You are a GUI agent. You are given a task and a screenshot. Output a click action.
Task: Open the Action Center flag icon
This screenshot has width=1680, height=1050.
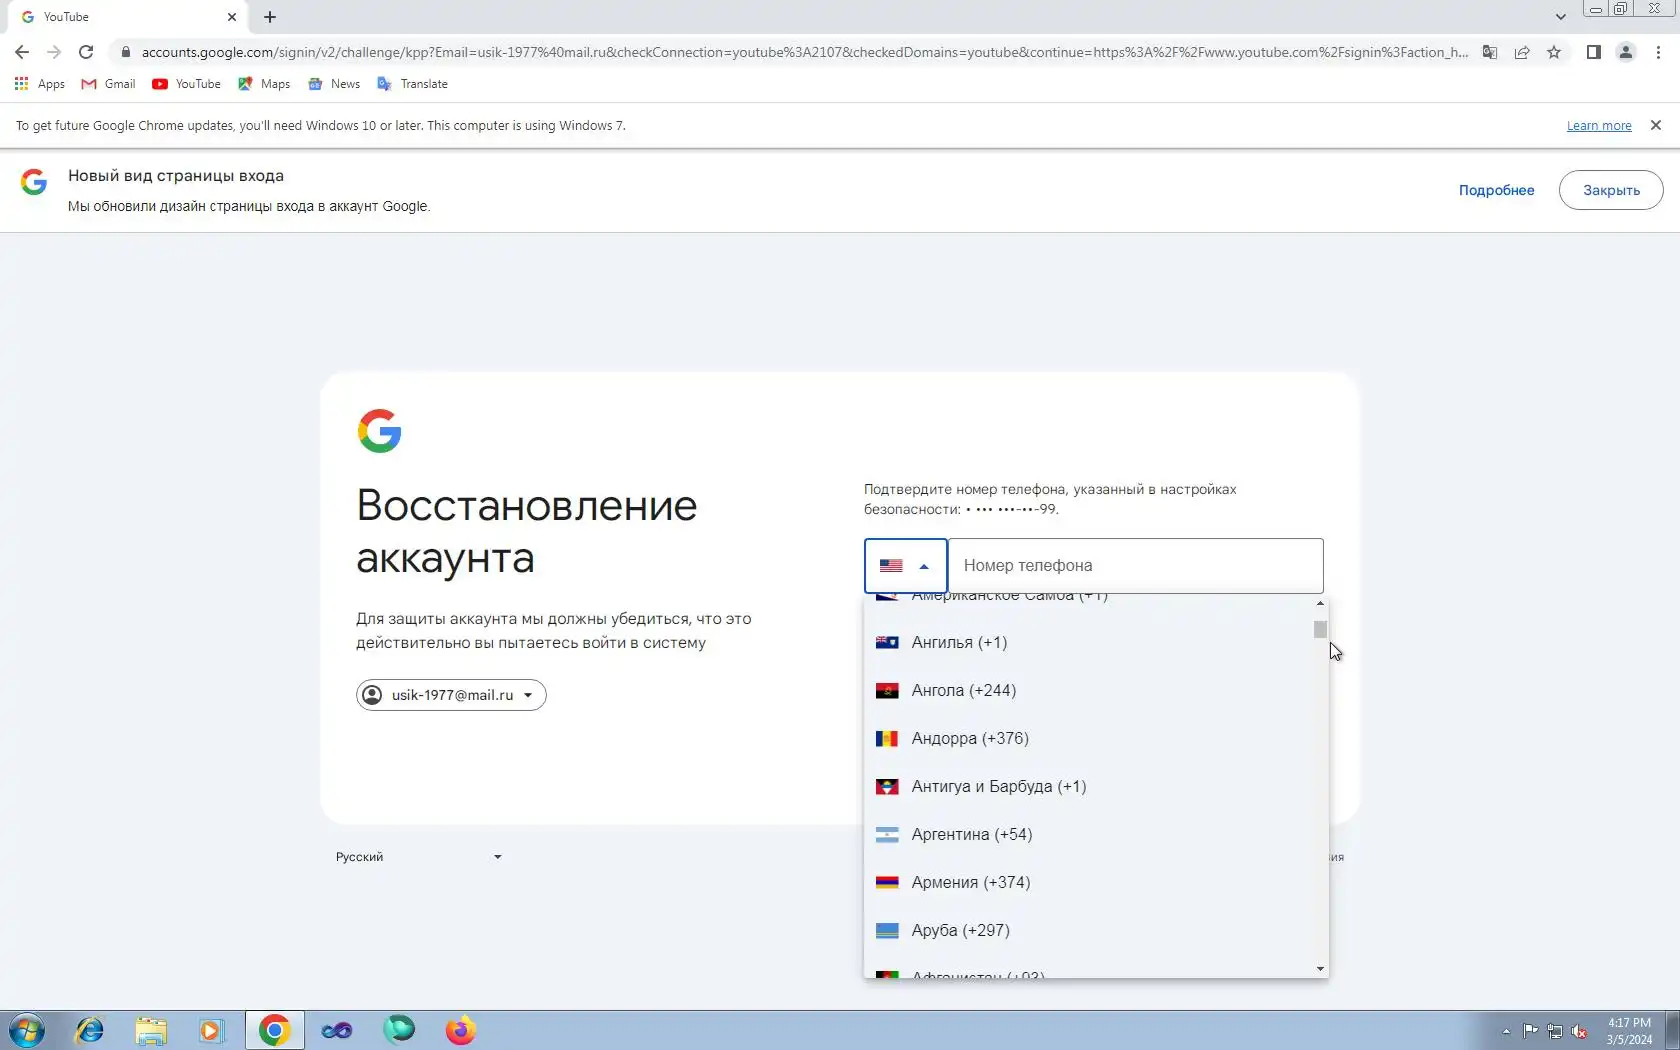[1531, 1031]
